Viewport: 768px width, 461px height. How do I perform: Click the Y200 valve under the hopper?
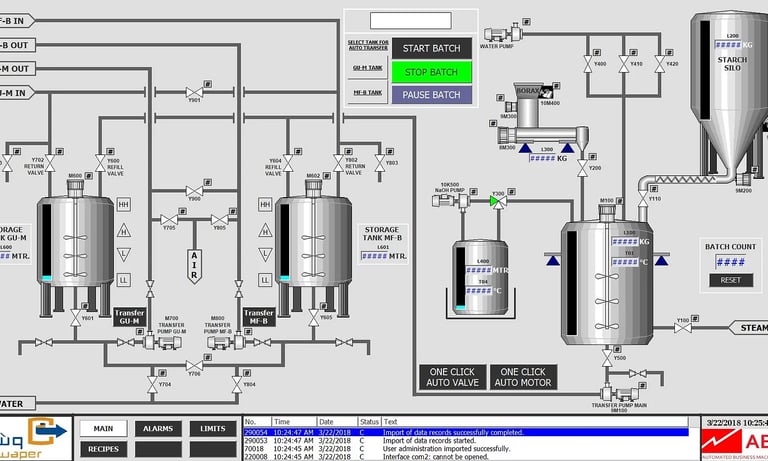[x=582, y=168]
